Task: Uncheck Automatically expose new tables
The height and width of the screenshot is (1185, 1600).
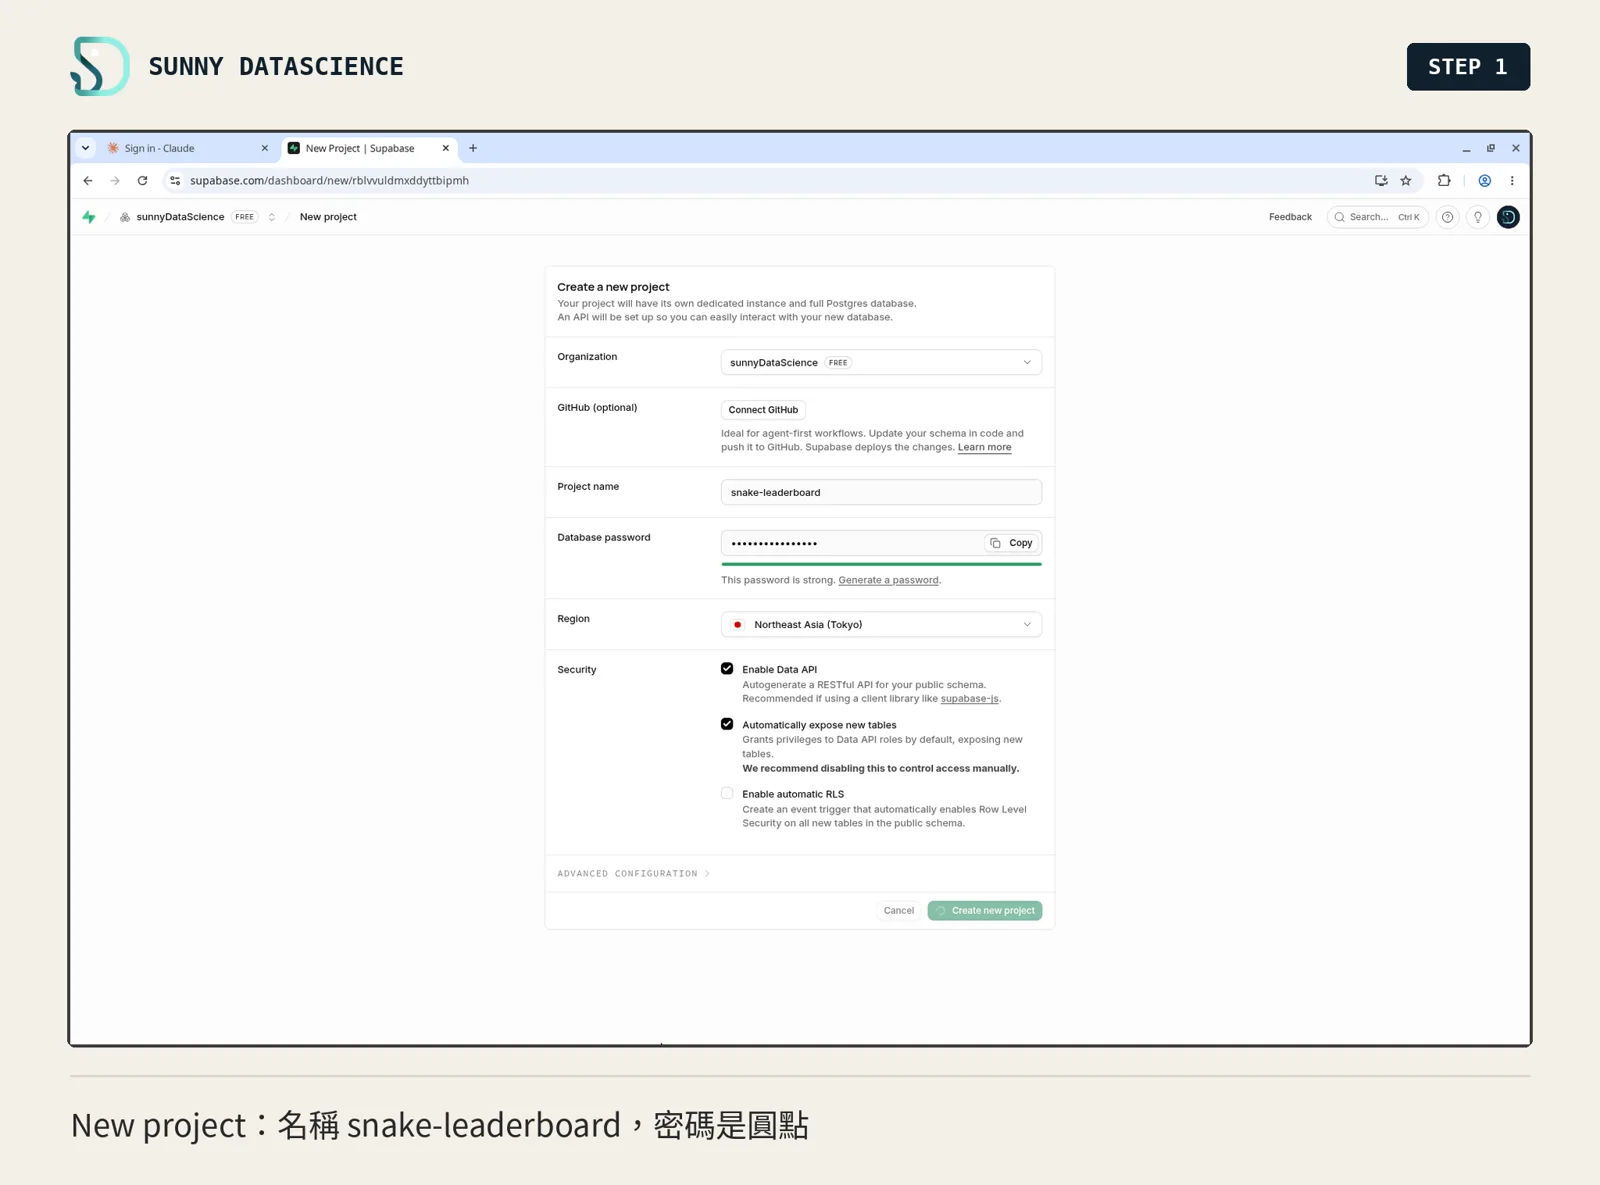Action: 727,724
